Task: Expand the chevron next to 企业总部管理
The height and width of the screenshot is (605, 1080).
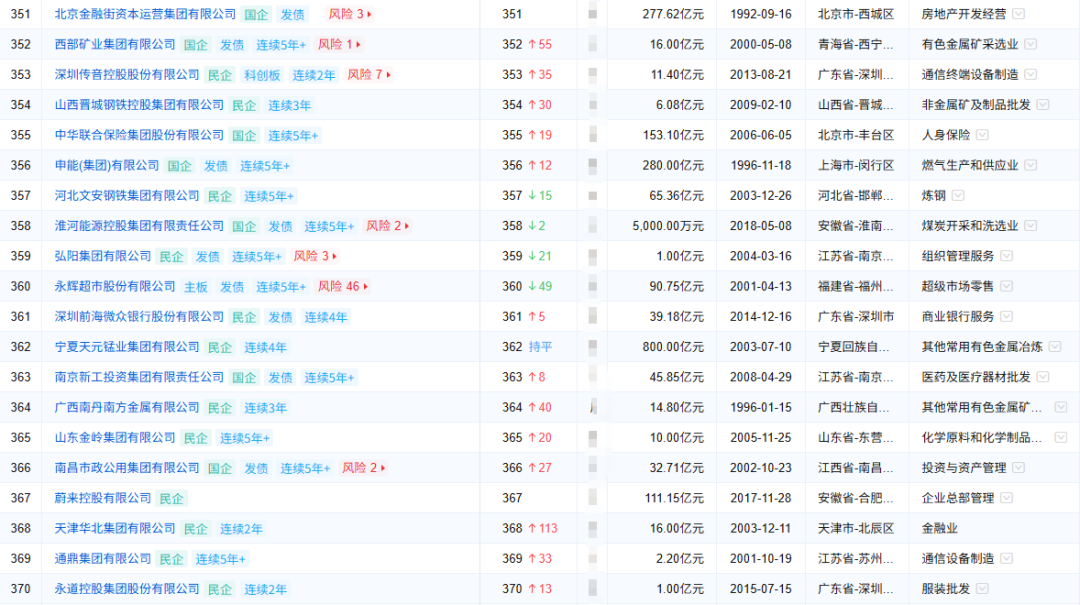Action: 1006,498
